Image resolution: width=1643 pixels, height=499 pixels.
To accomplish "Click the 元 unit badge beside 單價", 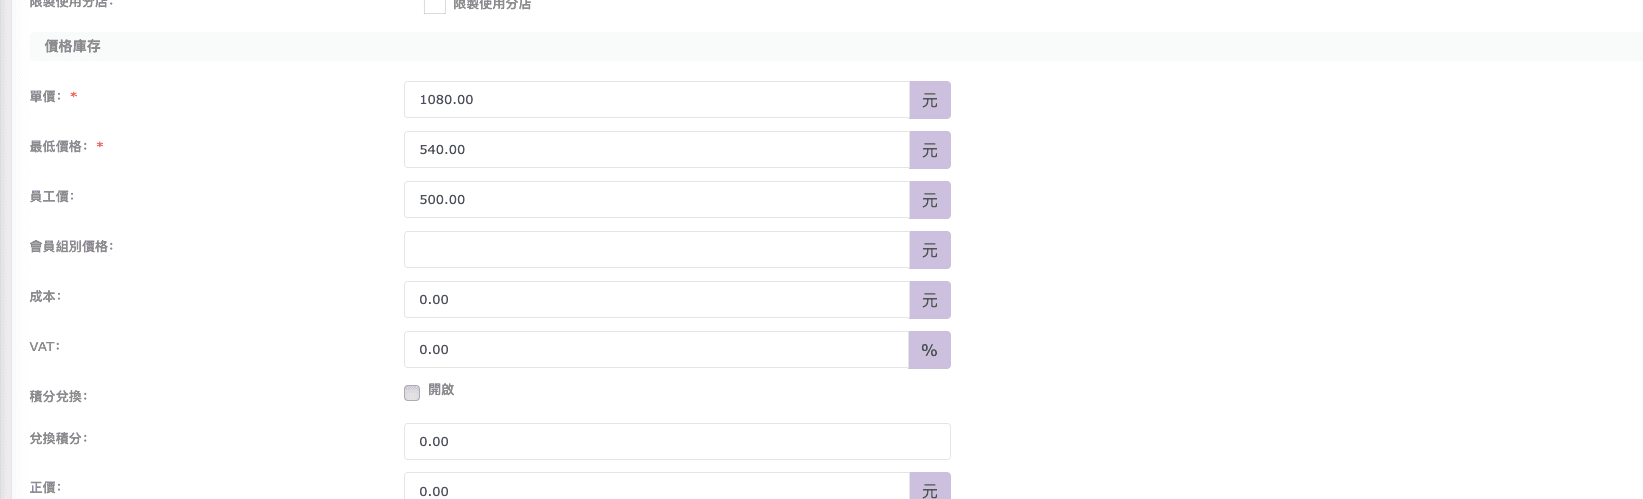I will 930,100.
